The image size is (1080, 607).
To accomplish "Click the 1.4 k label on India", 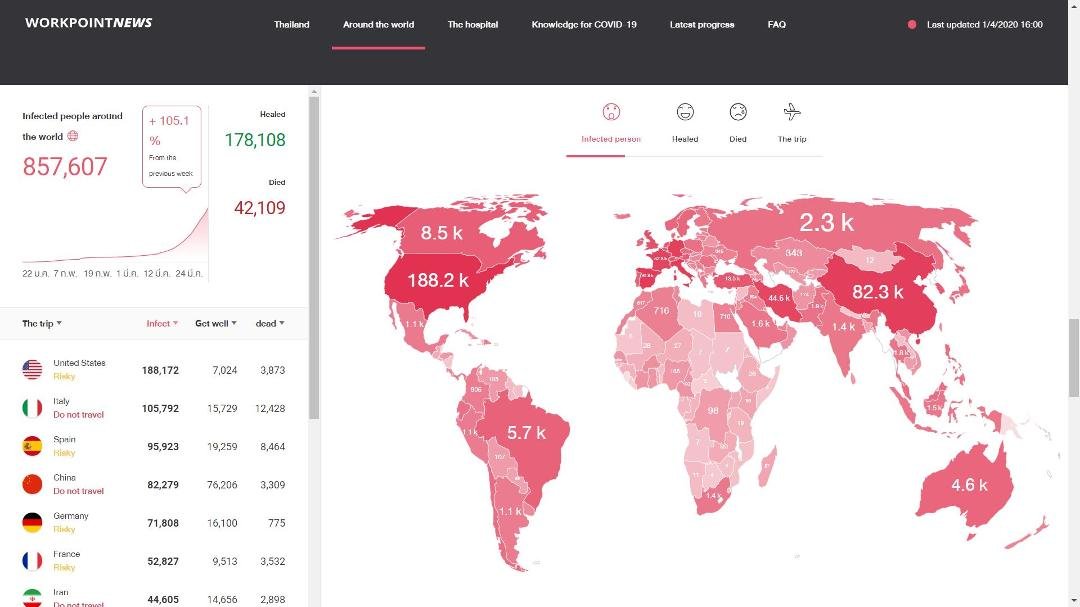I will click(843, 327).
